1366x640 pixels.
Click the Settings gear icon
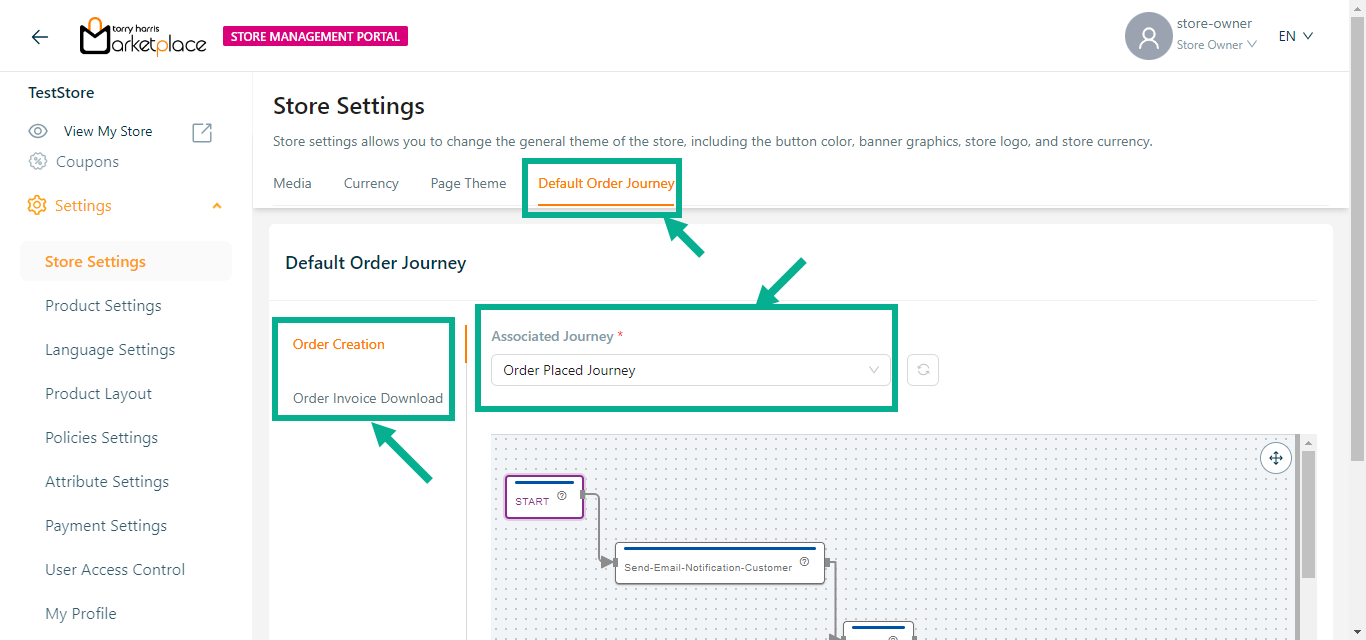(x=37, y=206)
